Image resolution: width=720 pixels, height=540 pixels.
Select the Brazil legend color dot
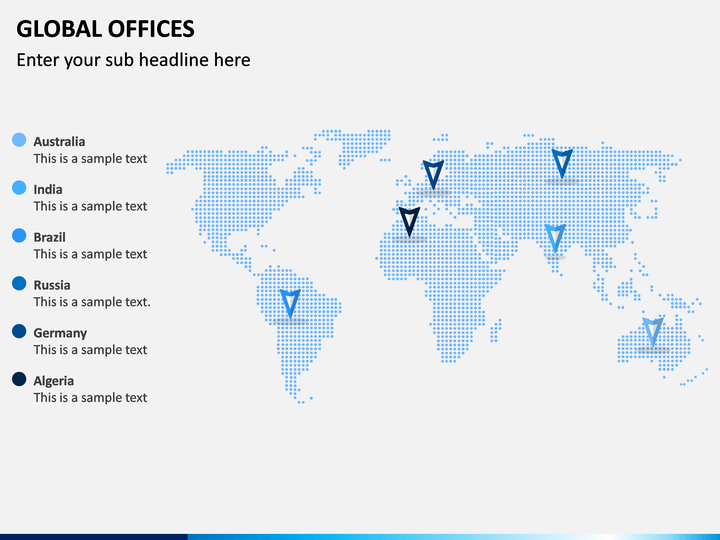pyautogui.click(x=19, y=236)
